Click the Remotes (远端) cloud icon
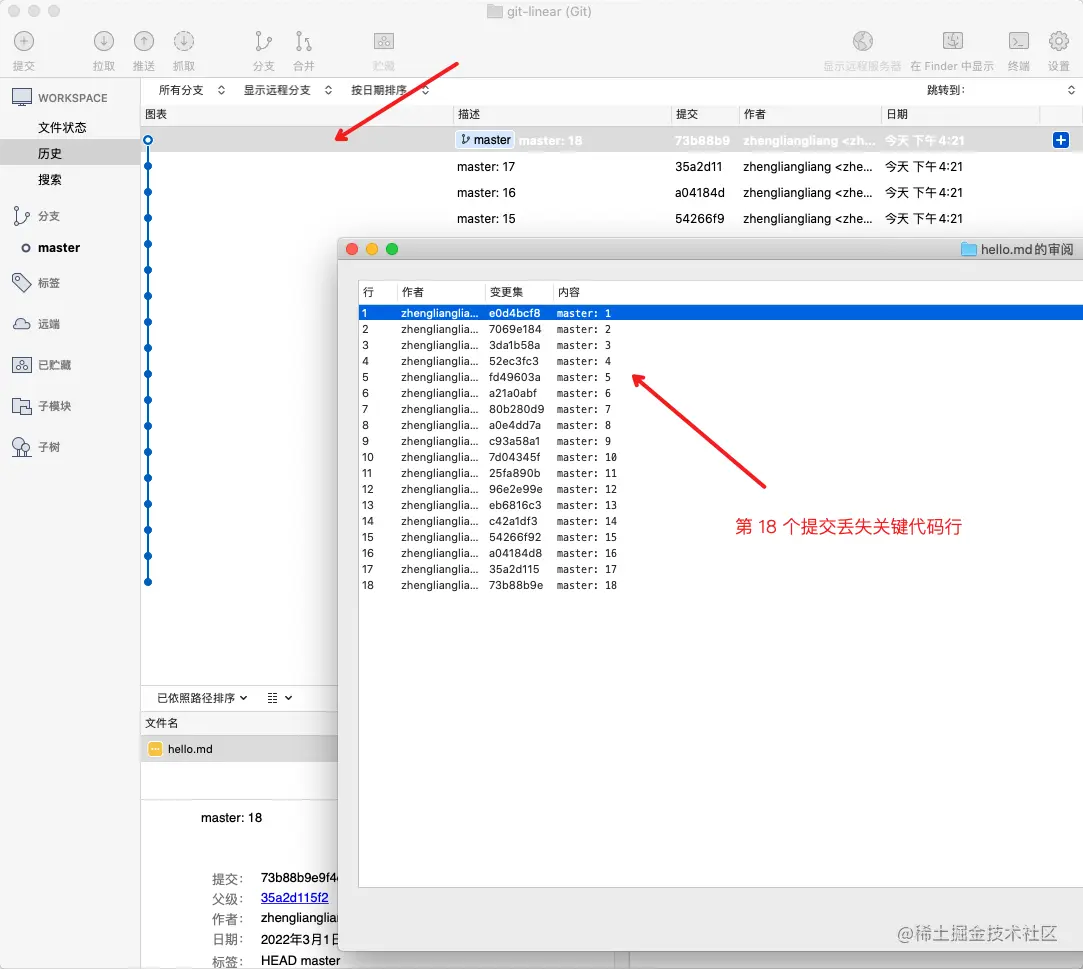This screenshot has height=969, width=1083. (22, 324)
